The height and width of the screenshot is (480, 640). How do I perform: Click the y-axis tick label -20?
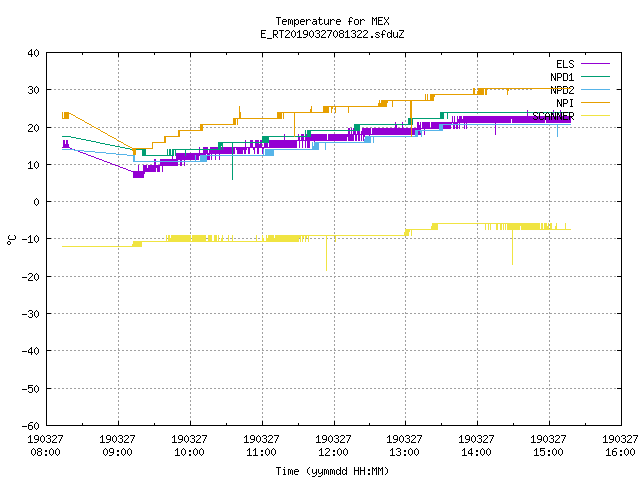pyautogui.click(x=31, y=277)
